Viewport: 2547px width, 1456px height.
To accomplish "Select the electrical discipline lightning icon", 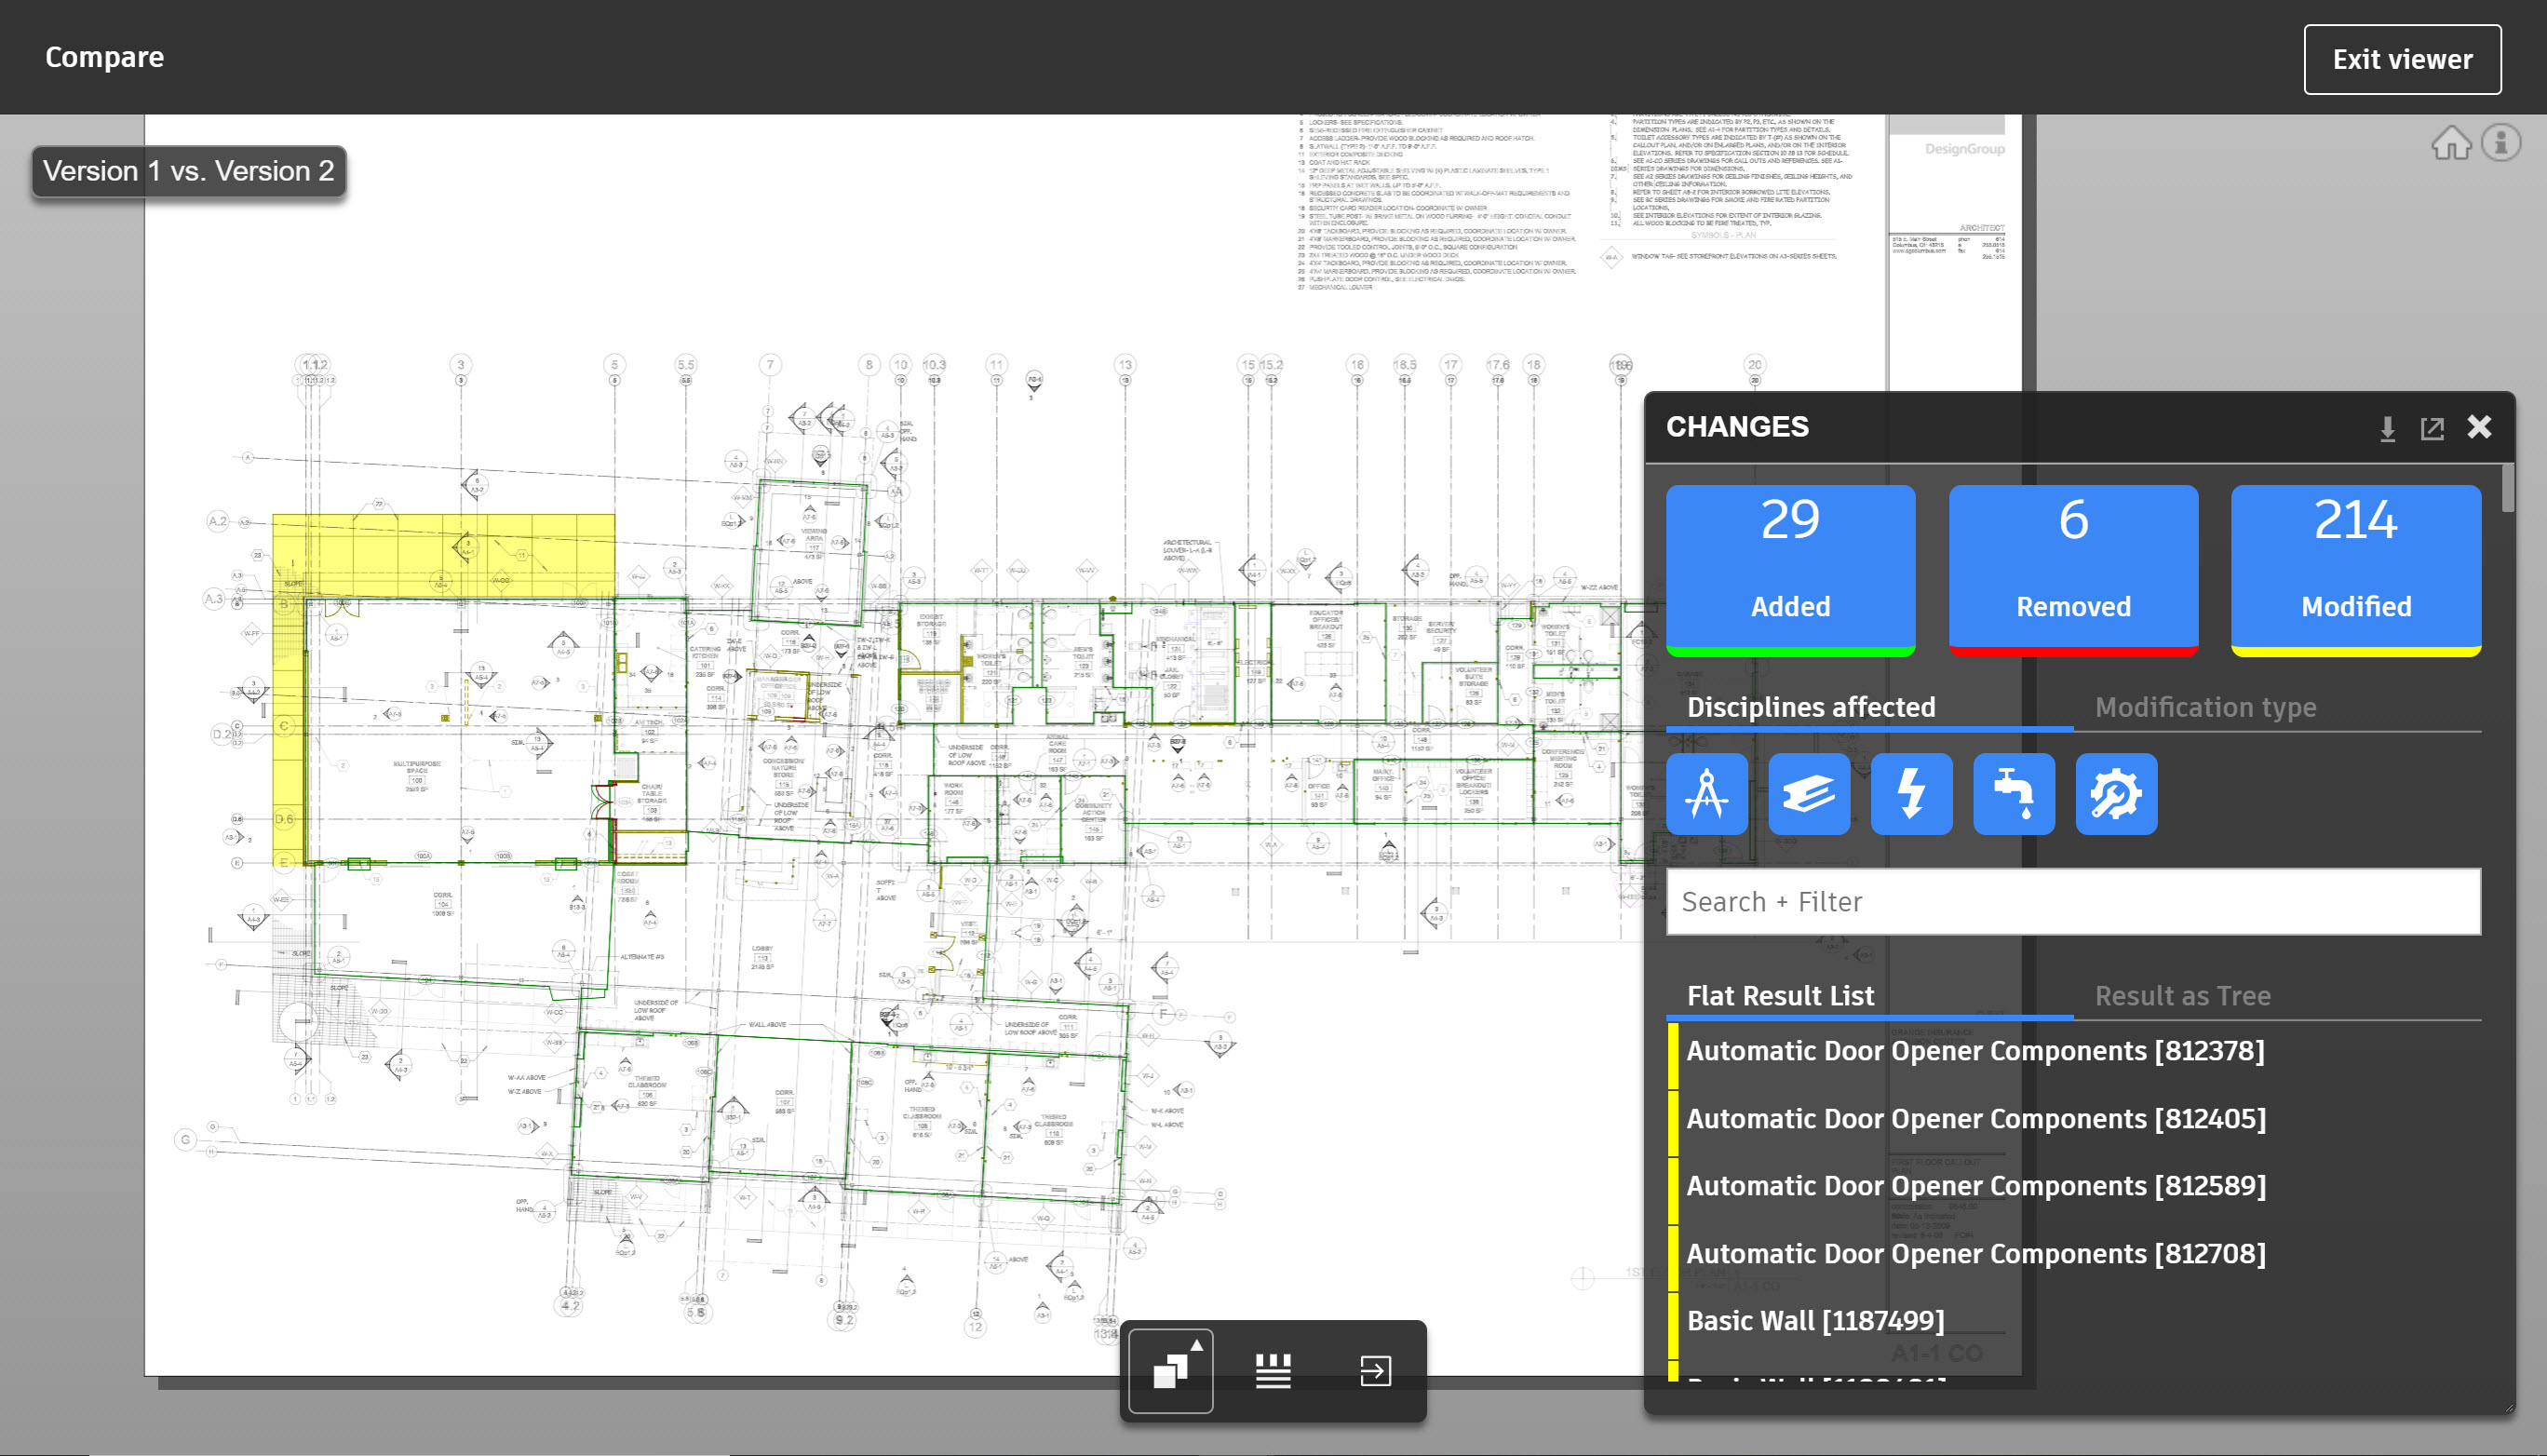I will click(x=1911, y=794).
